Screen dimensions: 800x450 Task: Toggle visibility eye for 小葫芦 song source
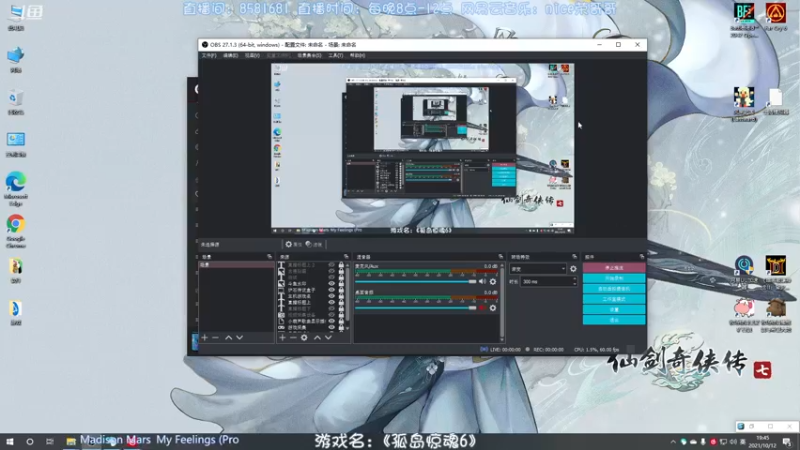332,321
